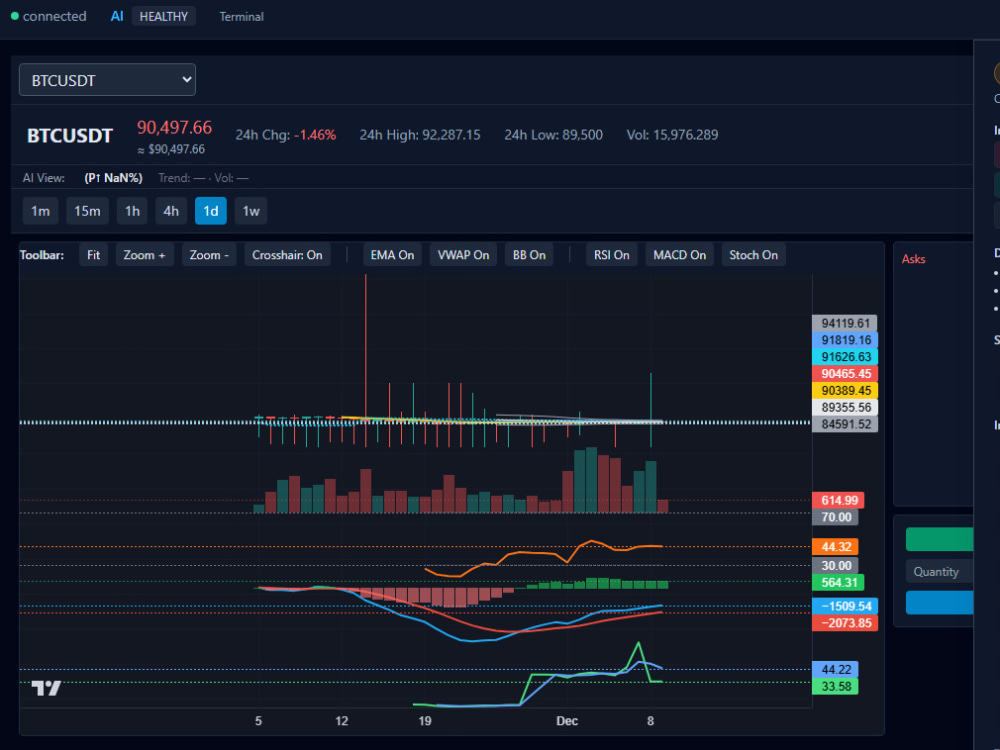Click the 90465.45 red price label
This screenshot has width=1000, height=750.
coord(845,374)
